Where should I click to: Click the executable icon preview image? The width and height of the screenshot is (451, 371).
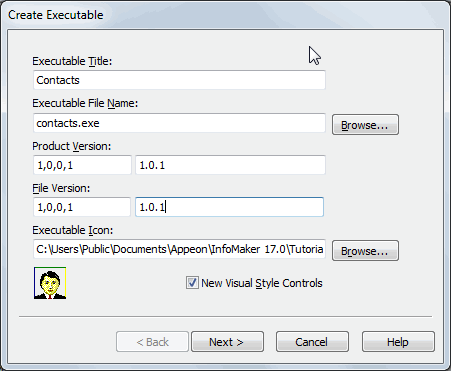(50, 283)
